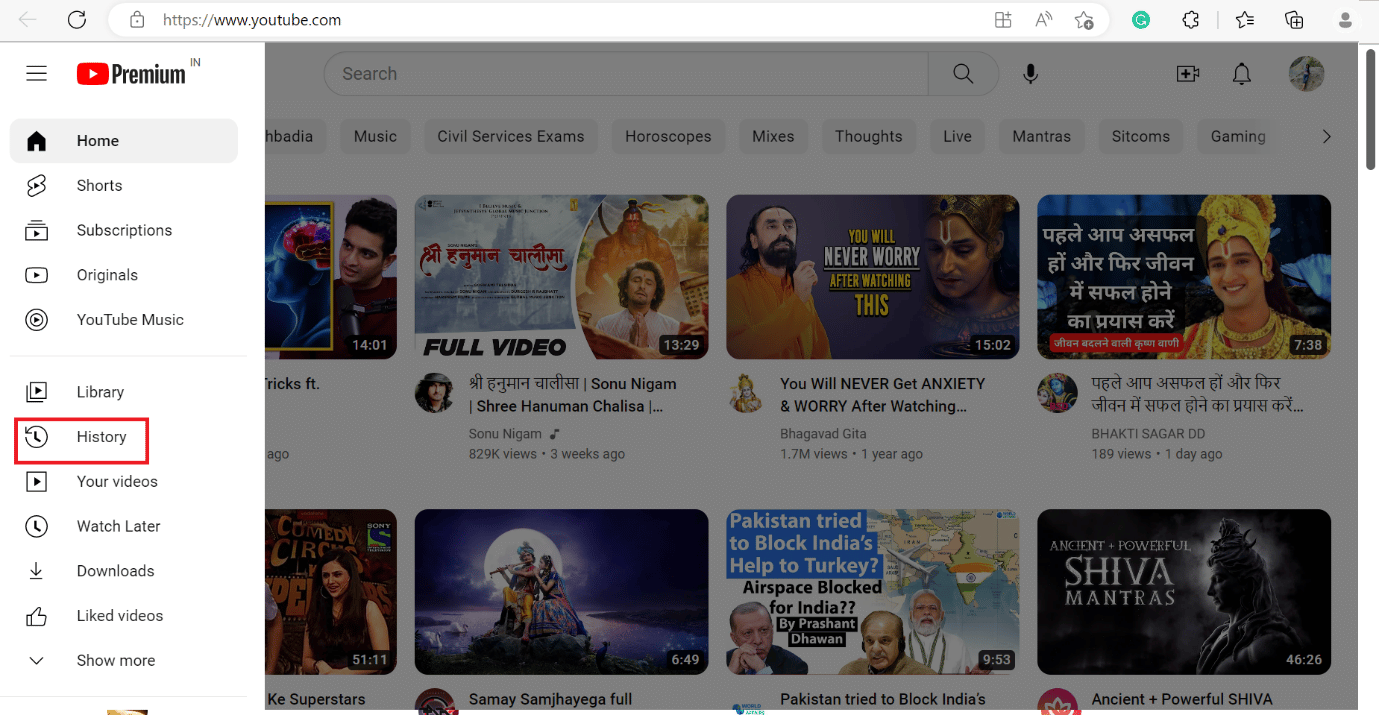Screen dimensions: 1379x715
Task: Start voice search with the microphone icon
Action: 1030,73
